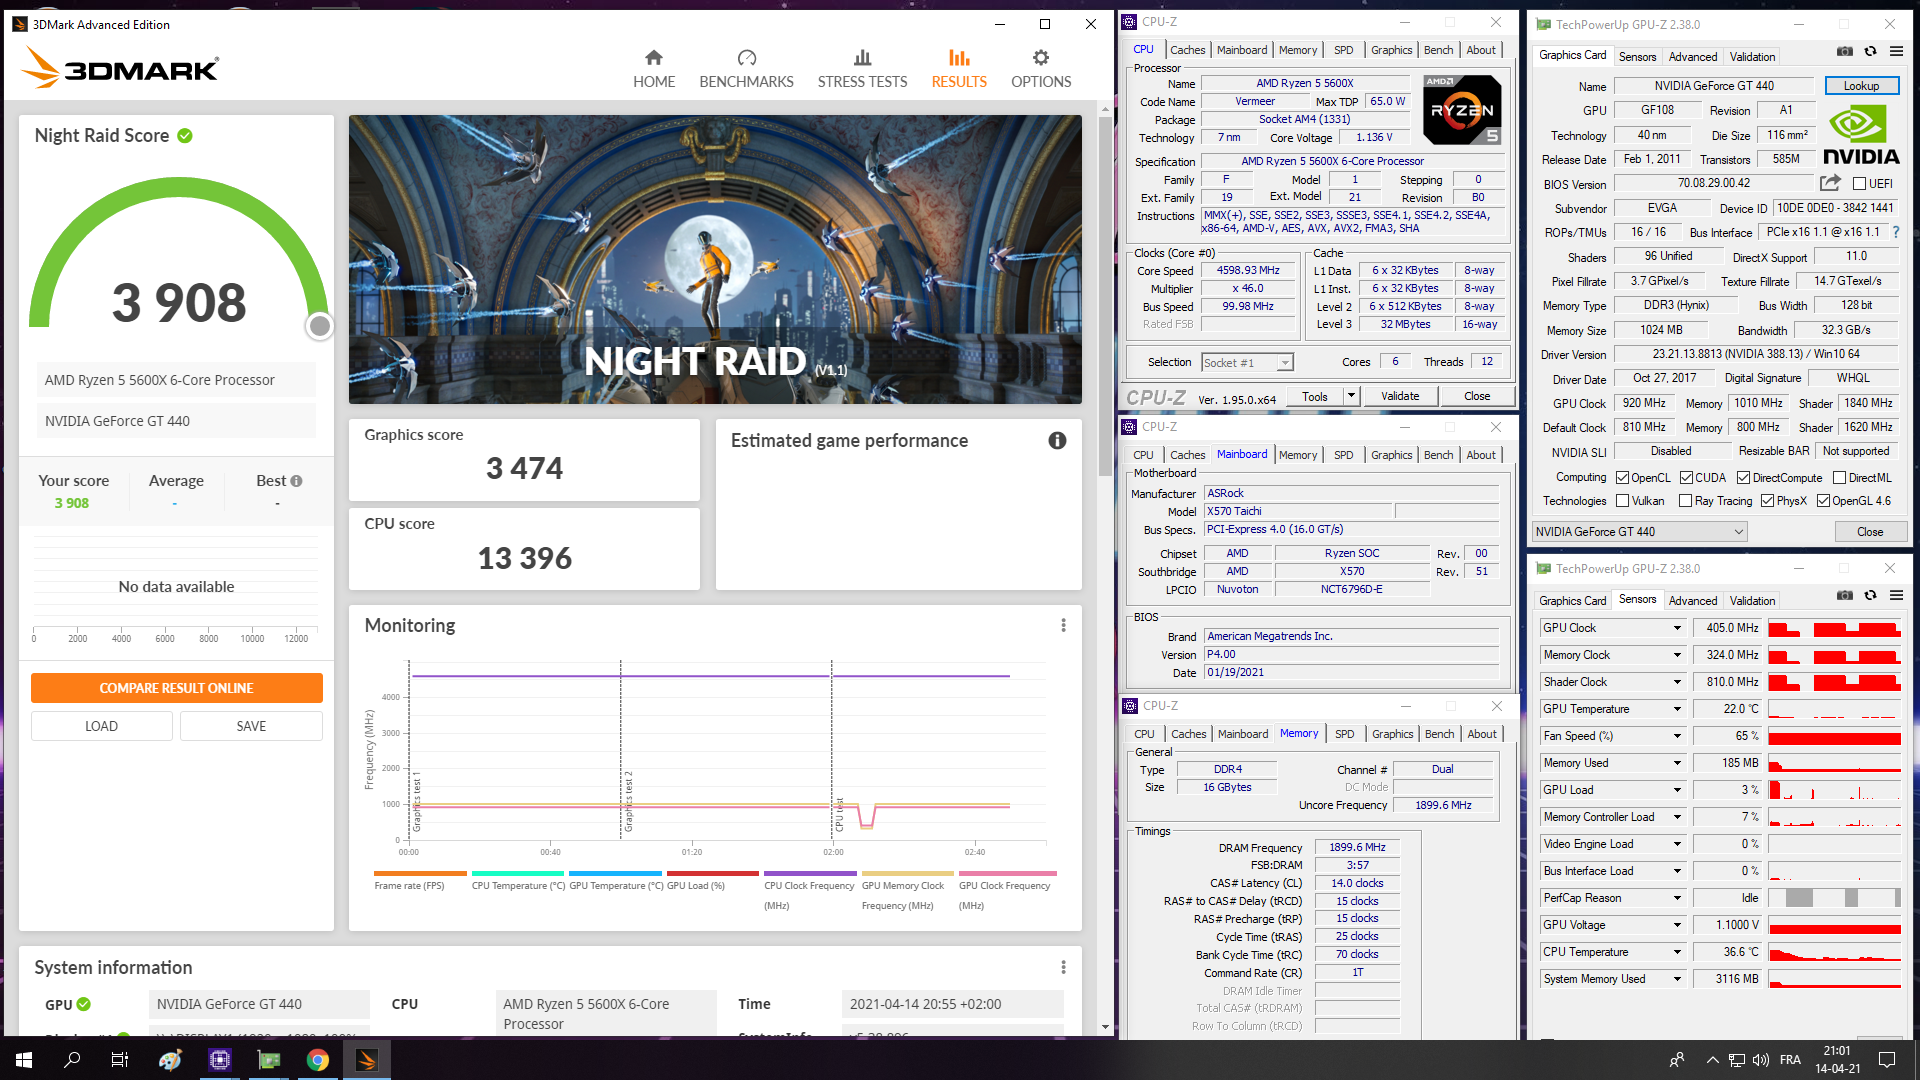
Task: Click Validate button in CPU-Z
Action: coord(1400,396)
